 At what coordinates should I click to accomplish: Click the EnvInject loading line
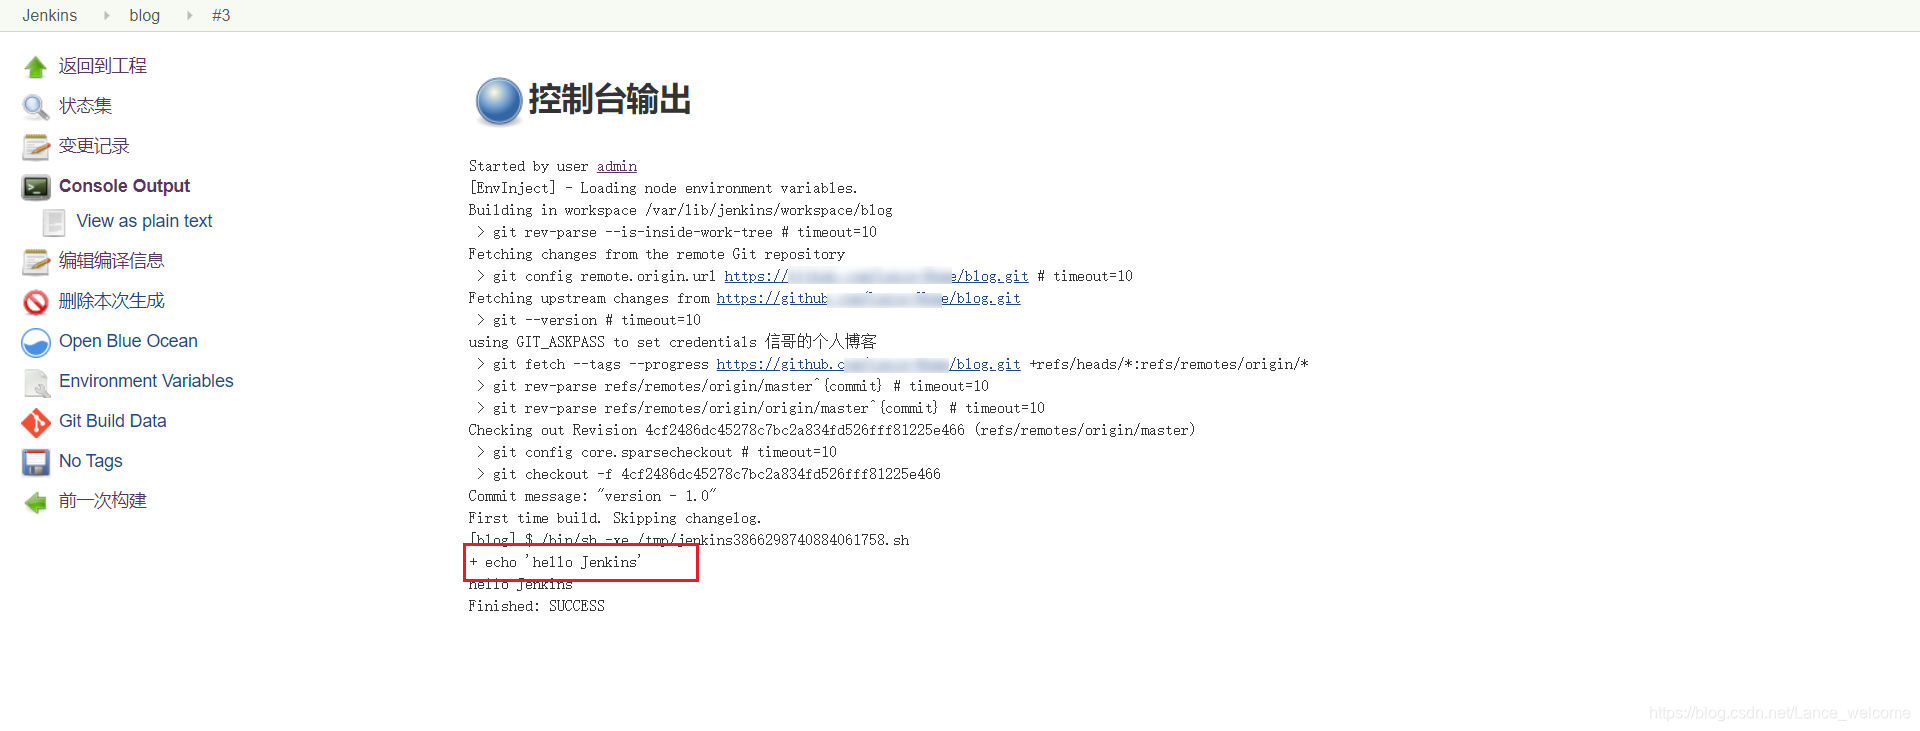pos(663,188)
